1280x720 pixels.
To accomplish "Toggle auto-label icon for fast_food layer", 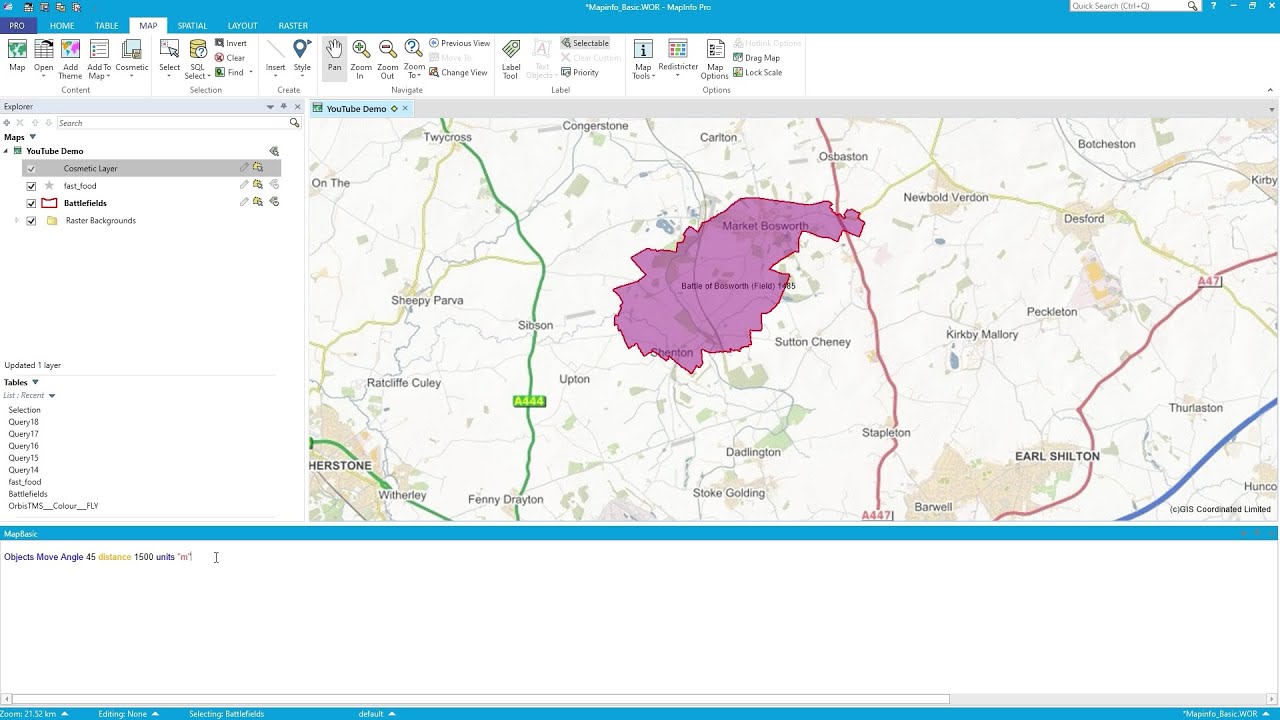I will point(274,185).
